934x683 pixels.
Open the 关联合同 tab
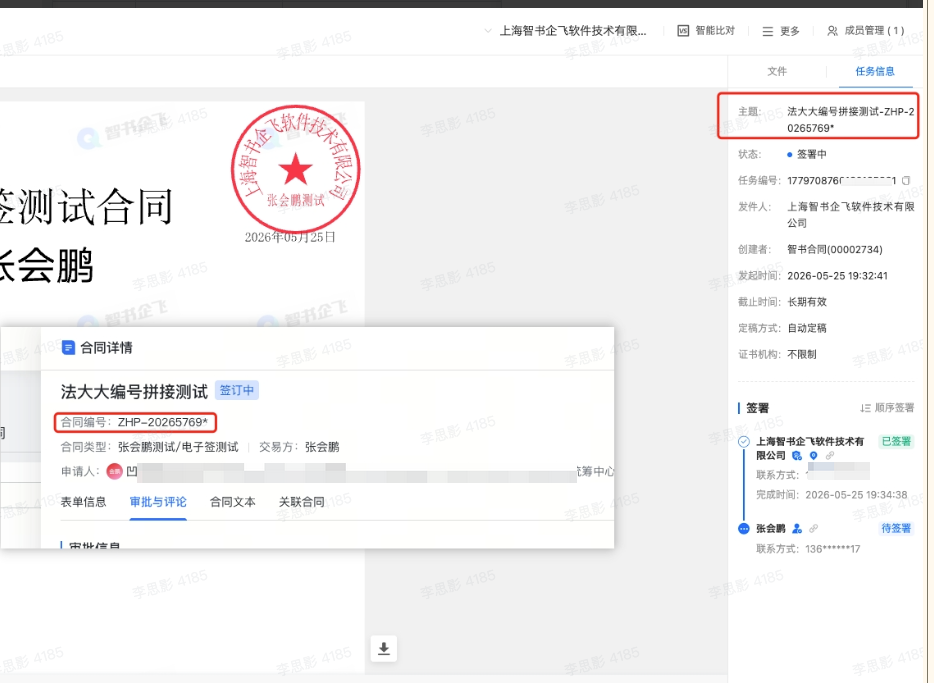(x=301, y=502)
